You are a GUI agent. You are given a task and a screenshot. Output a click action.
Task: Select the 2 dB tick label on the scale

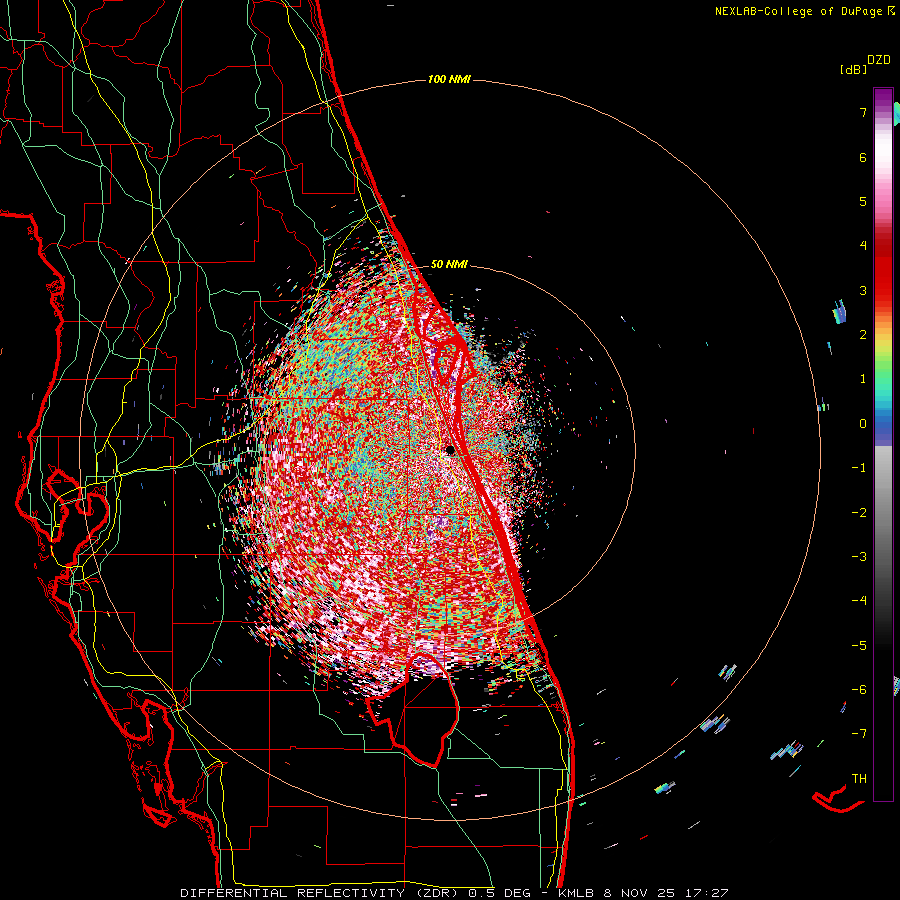coord(863,335)
